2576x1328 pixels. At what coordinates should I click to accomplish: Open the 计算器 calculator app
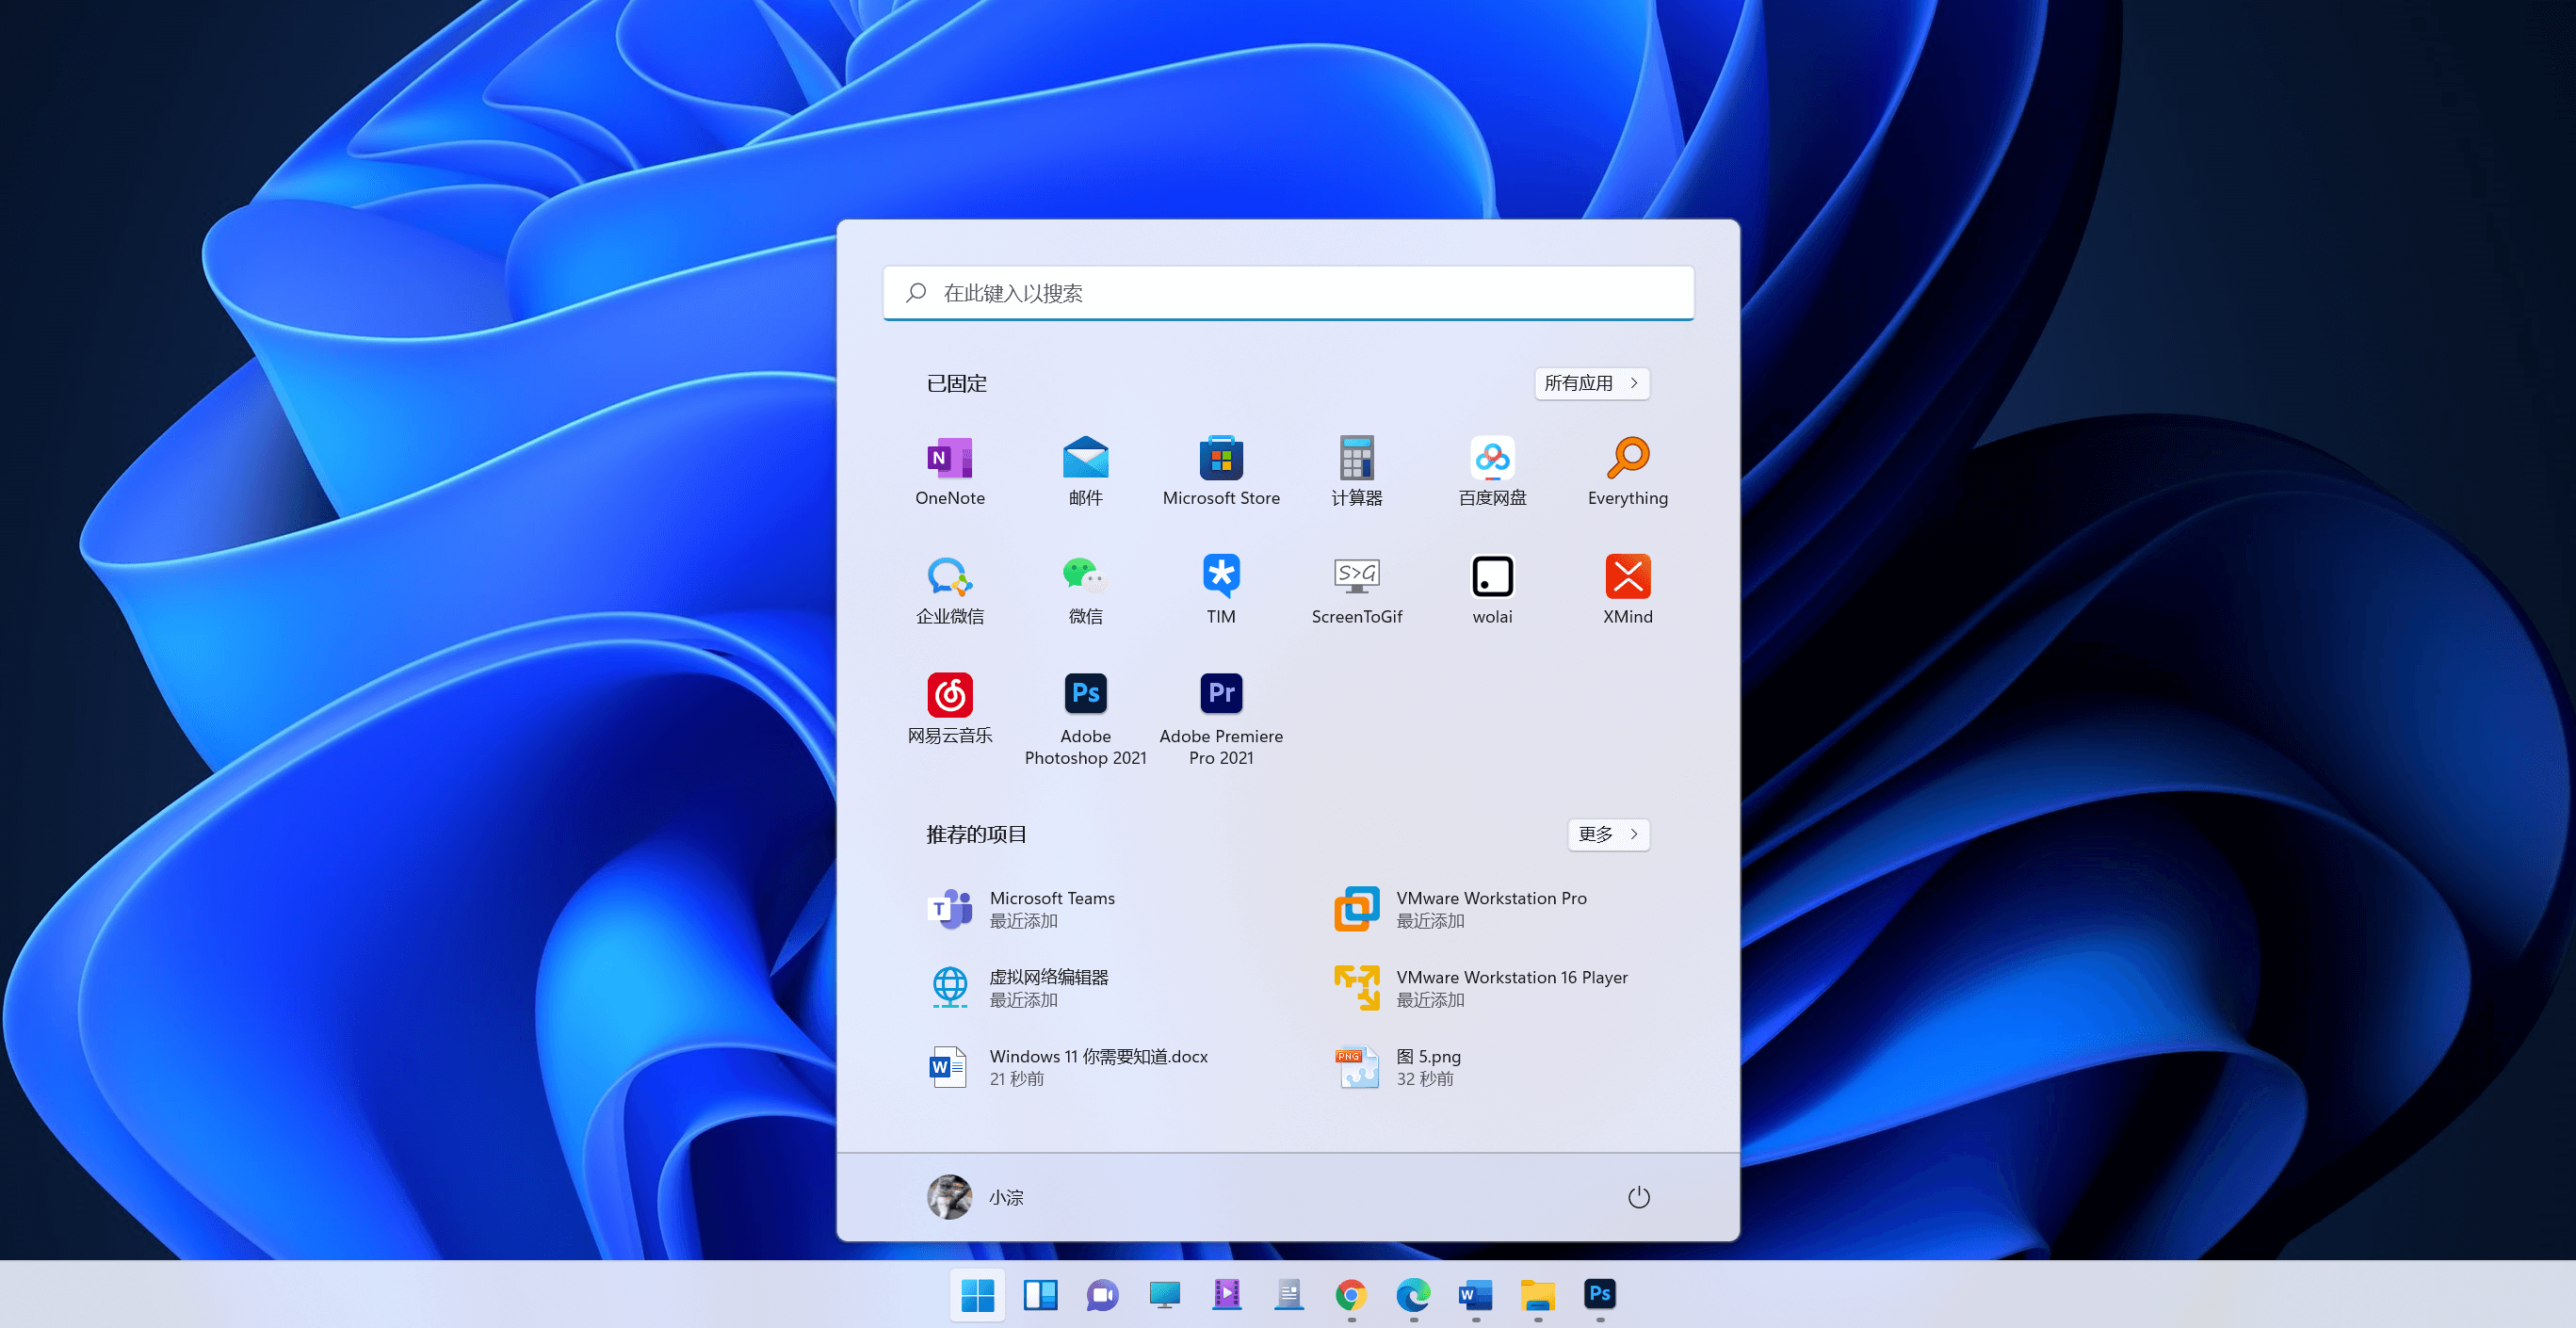1357,470
